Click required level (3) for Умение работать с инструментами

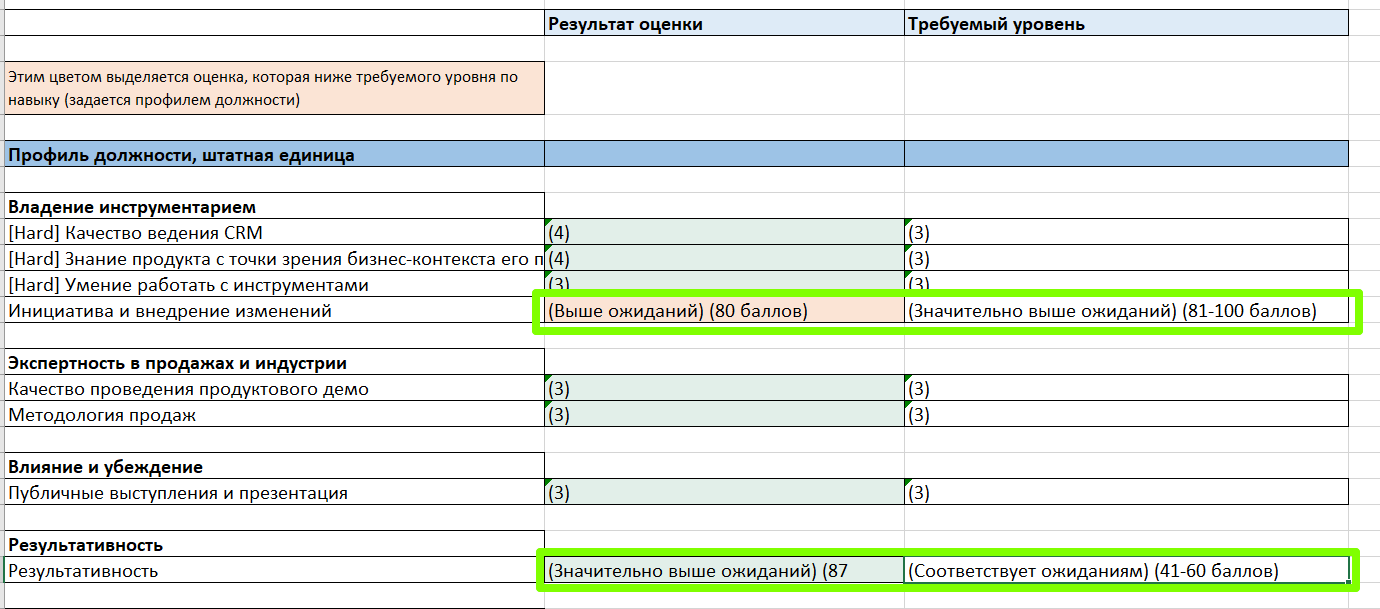1126,282
